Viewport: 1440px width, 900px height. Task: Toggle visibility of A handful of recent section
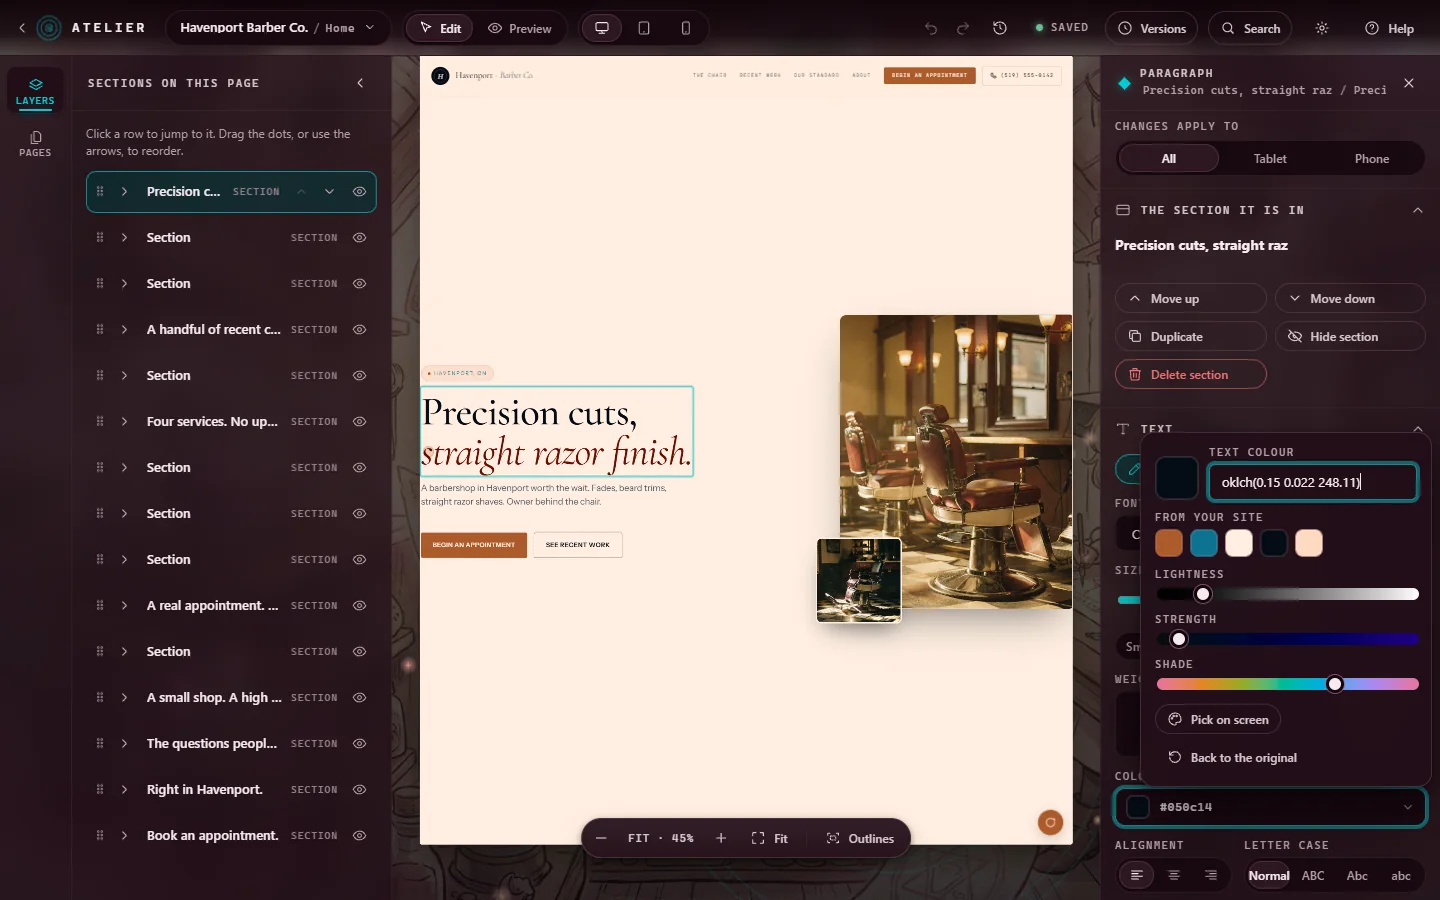pos(359,330)
